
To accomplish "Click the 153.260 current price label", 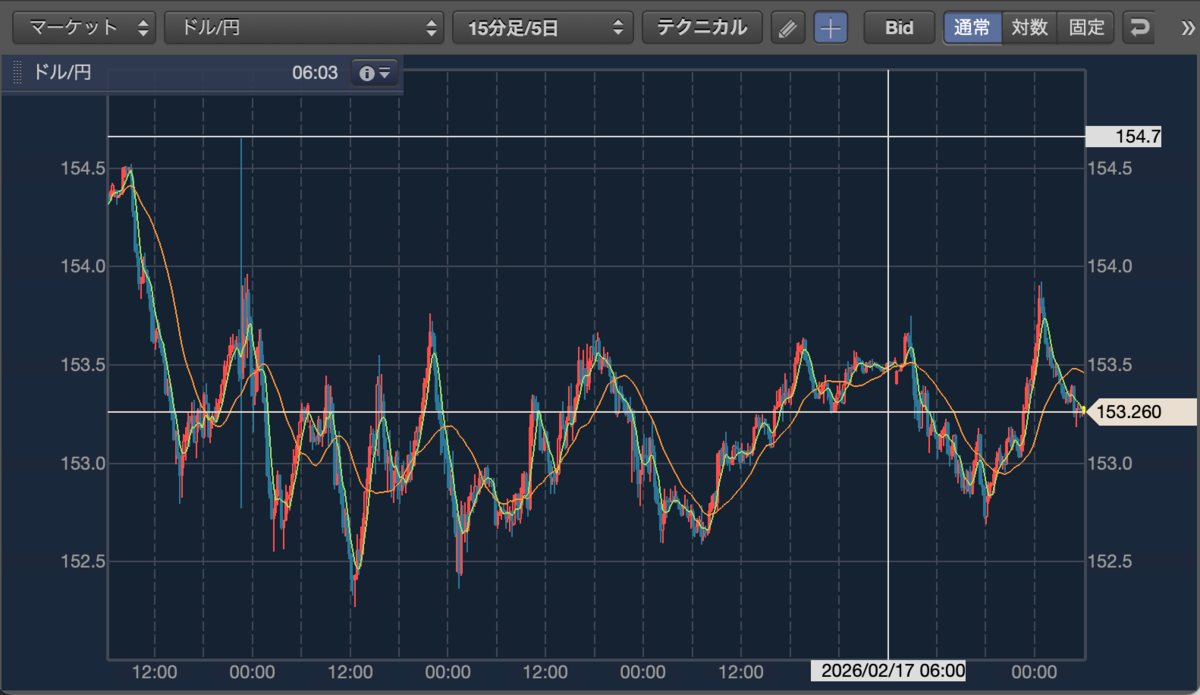I will [x=1140, y=411].
